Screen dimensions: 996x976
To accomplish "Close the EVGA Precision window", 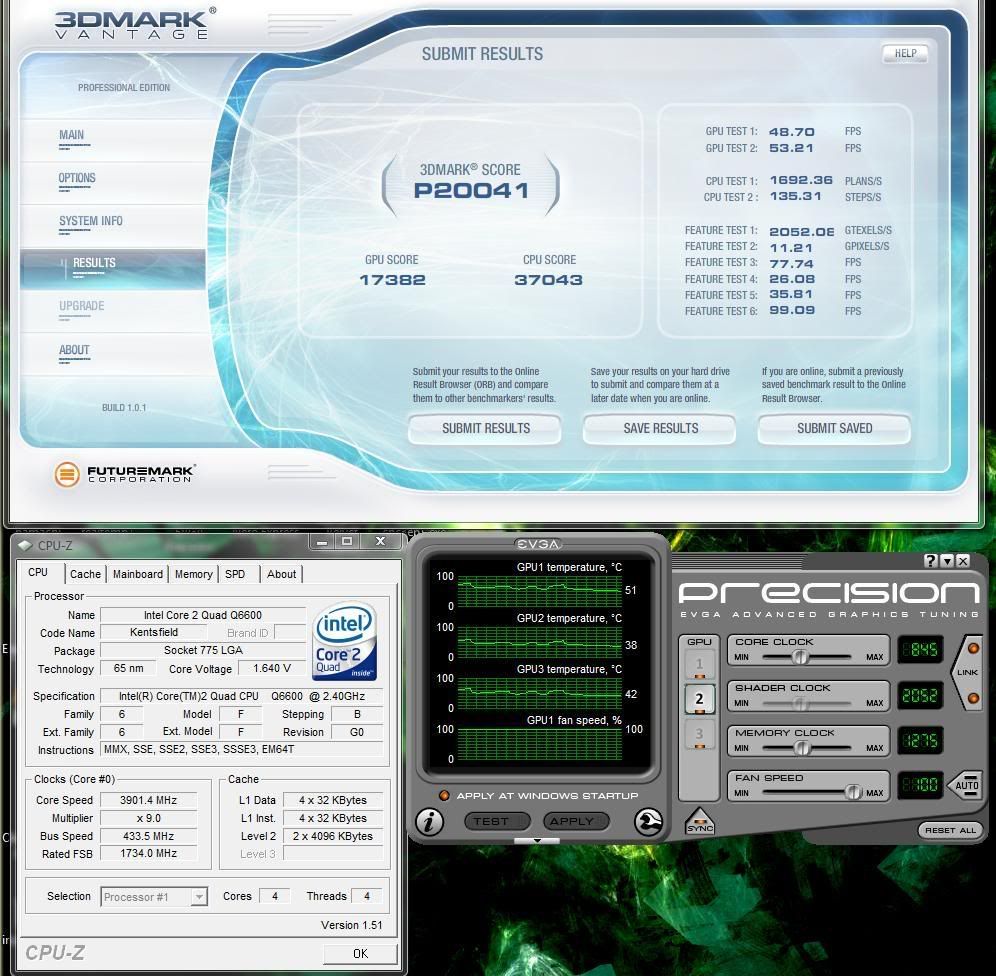I will pyautogui.click(x=963, y=561).
